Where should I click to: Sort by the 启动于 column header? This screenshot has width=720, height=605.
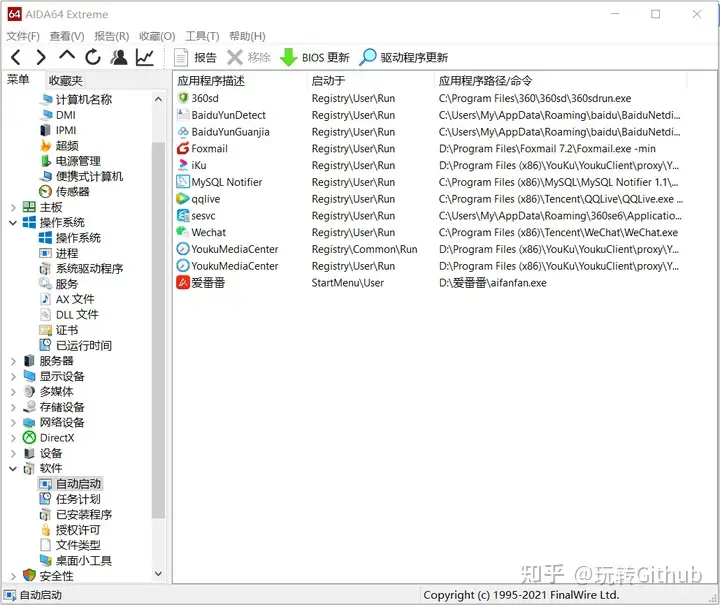tap(370, 81)
